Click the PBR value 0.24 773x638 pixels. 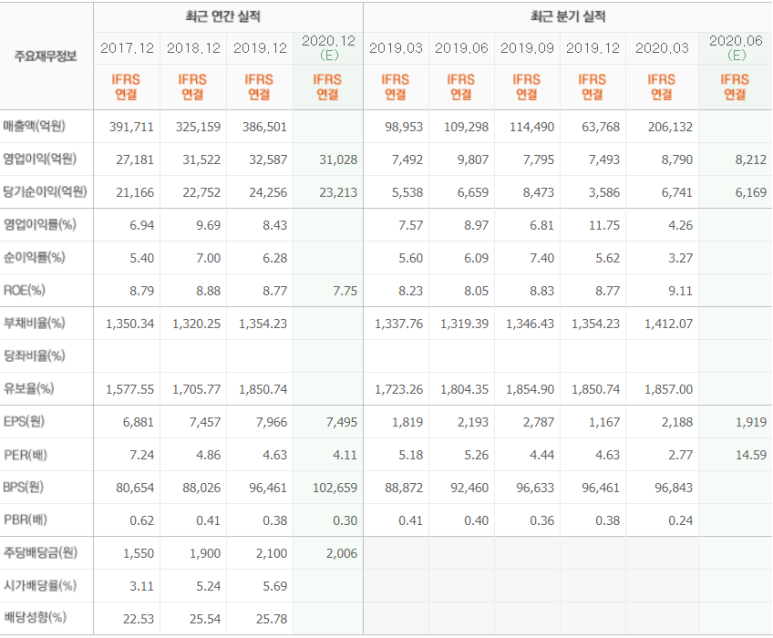click(x=681, y=521)
